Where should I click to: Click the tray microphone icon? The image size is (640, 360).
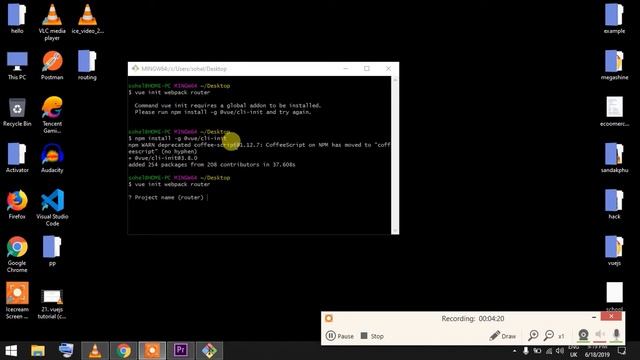526,351
